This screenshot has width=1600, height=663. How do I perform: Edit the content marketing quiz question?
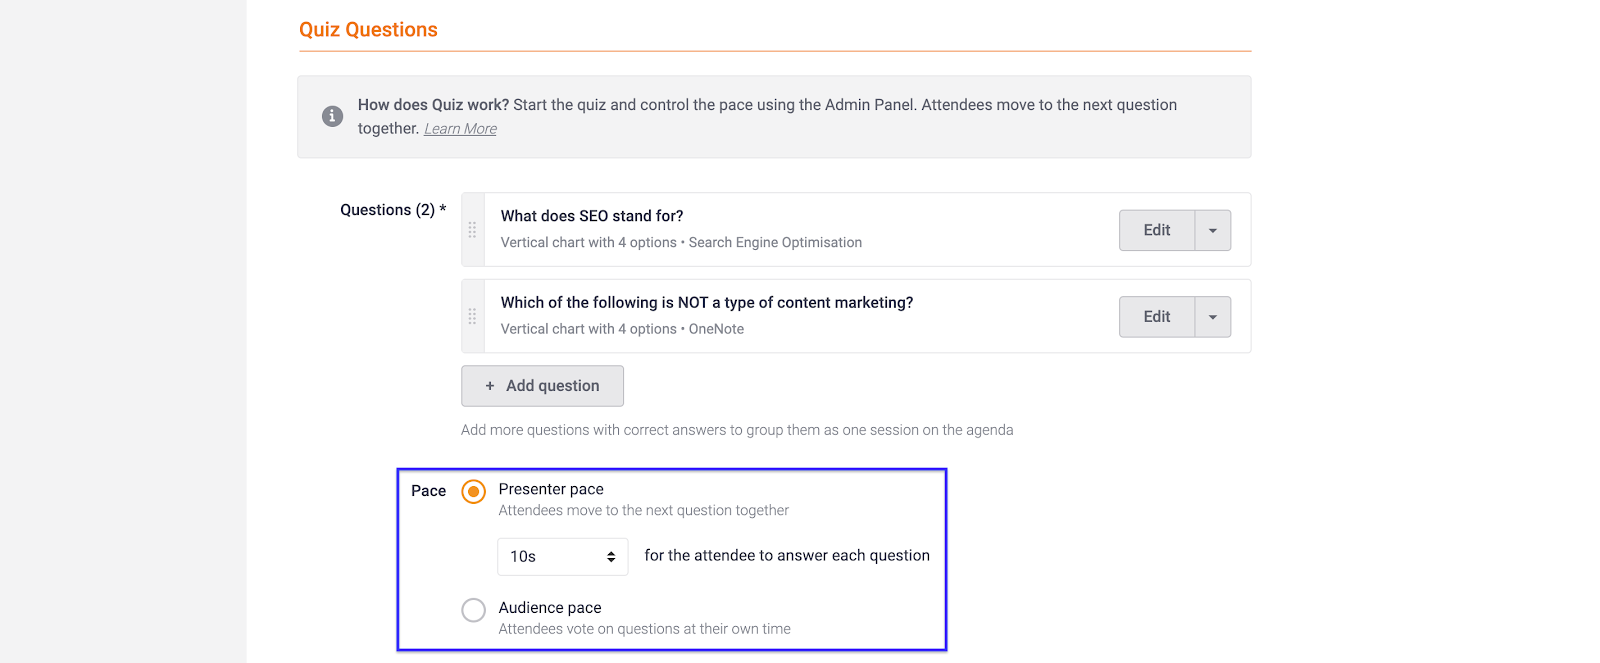[1155, 316]
